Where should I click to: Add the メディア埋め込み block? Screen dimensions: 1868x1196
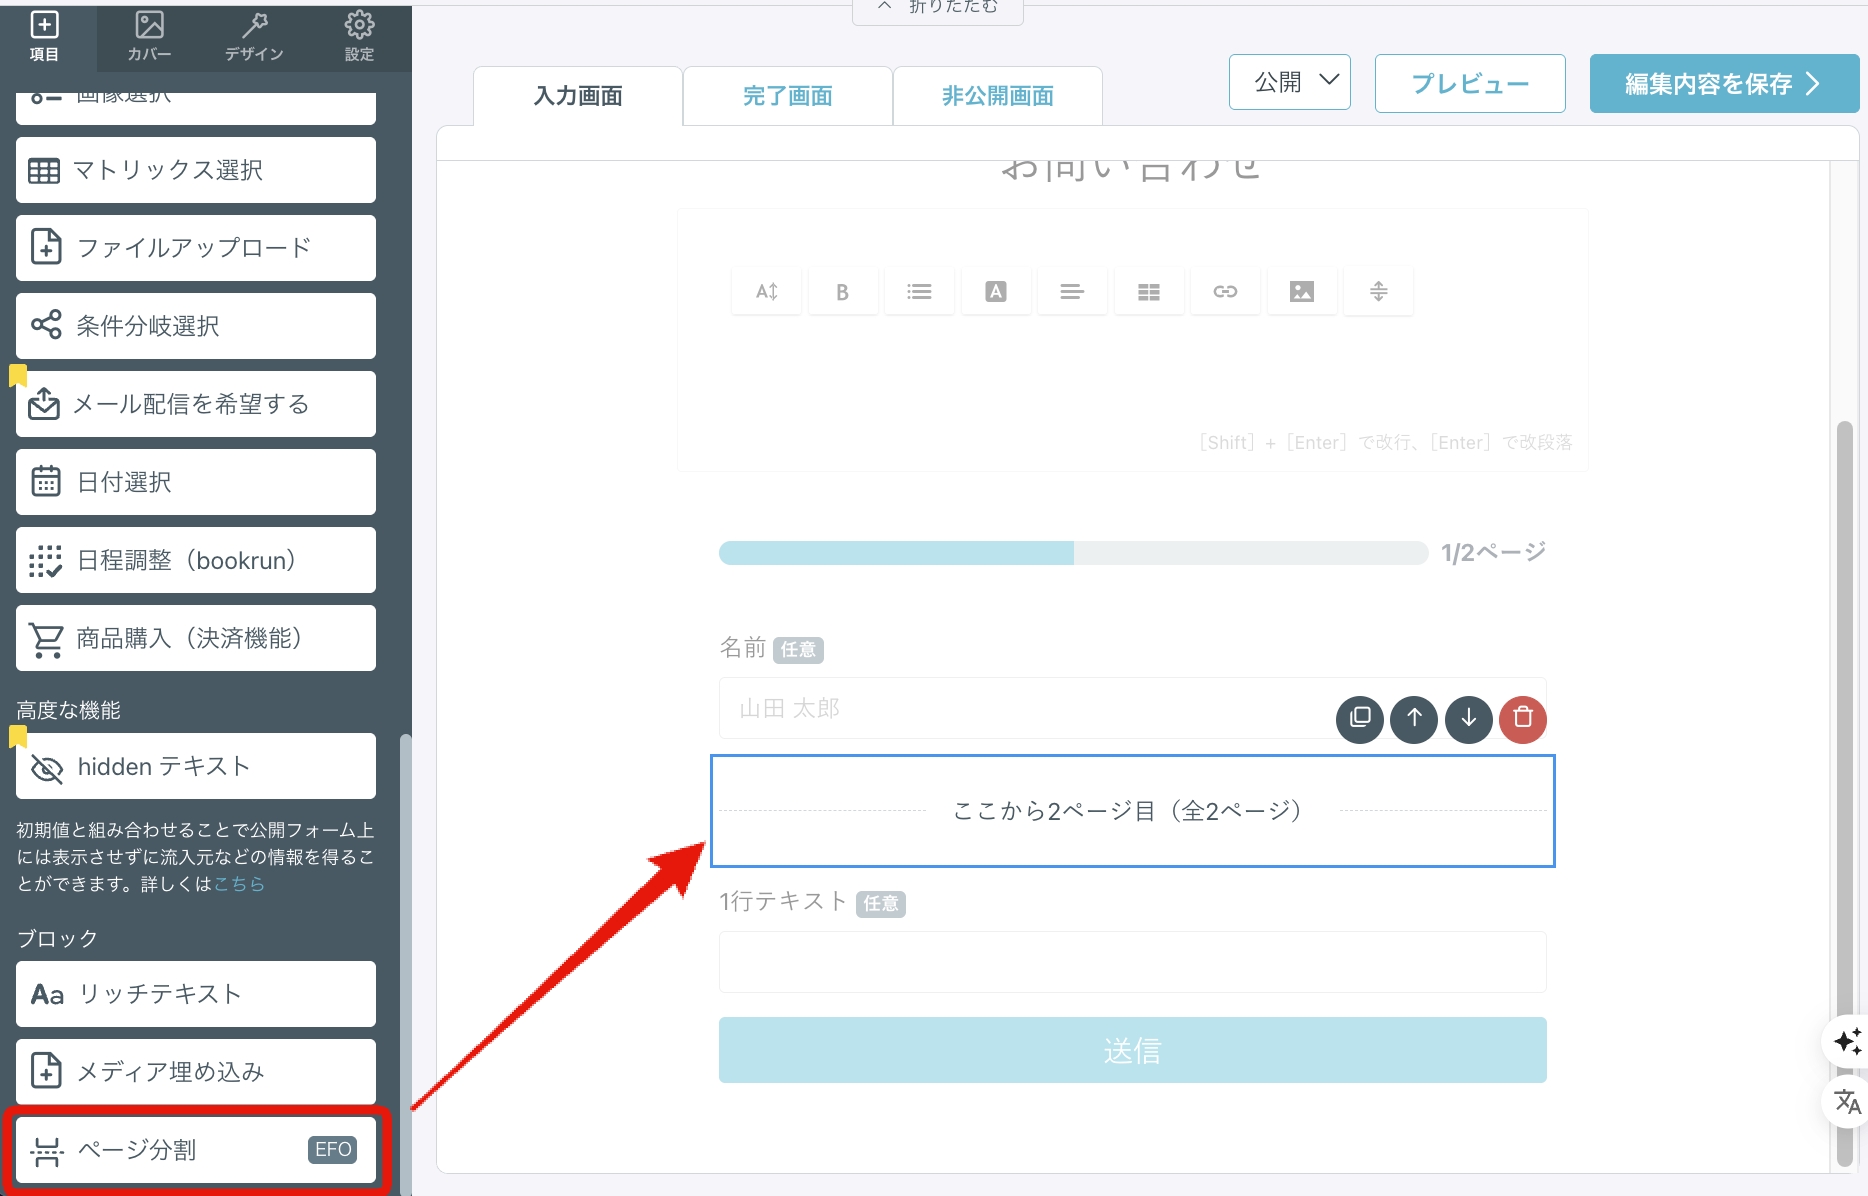pyautogui.click(x=196, y=1072)
